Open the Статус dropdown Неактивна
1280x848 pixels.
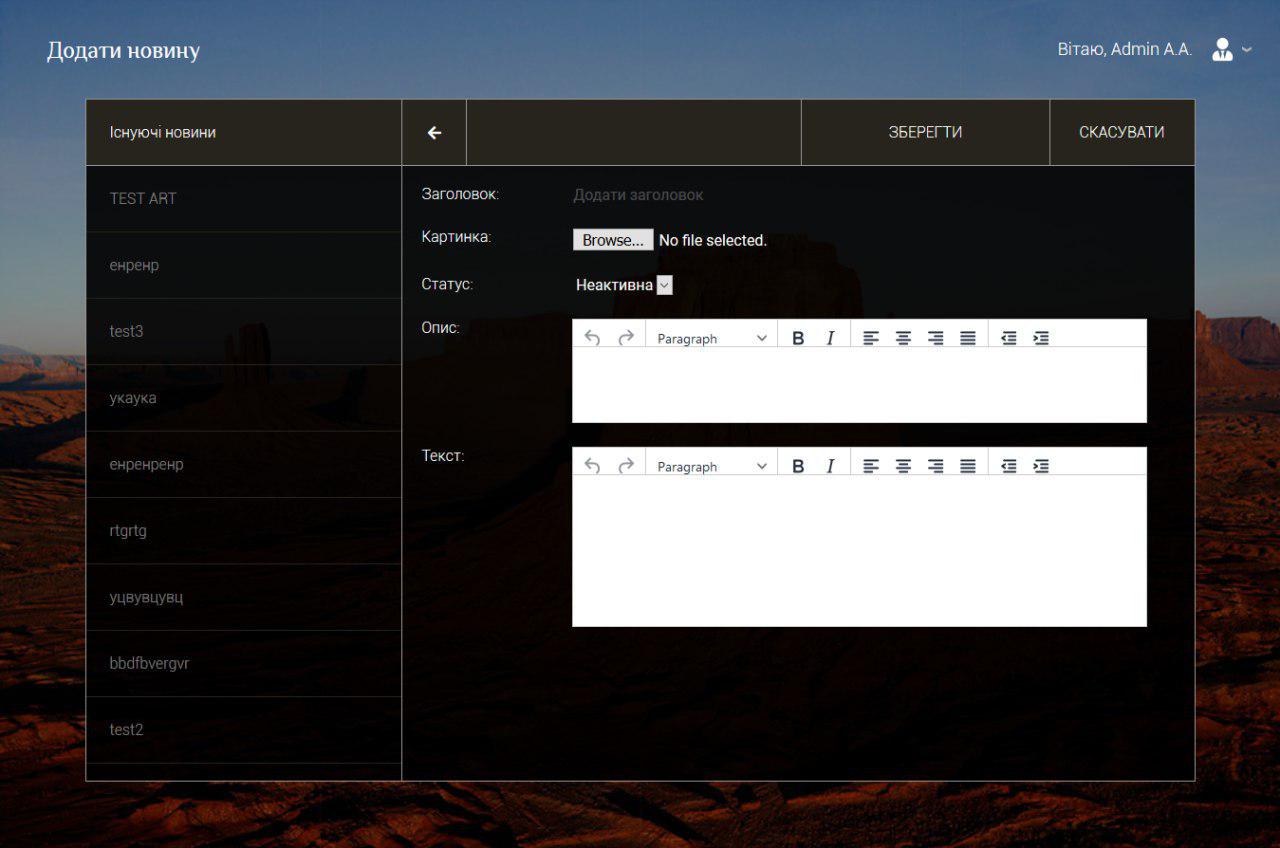tap(623, 285)
